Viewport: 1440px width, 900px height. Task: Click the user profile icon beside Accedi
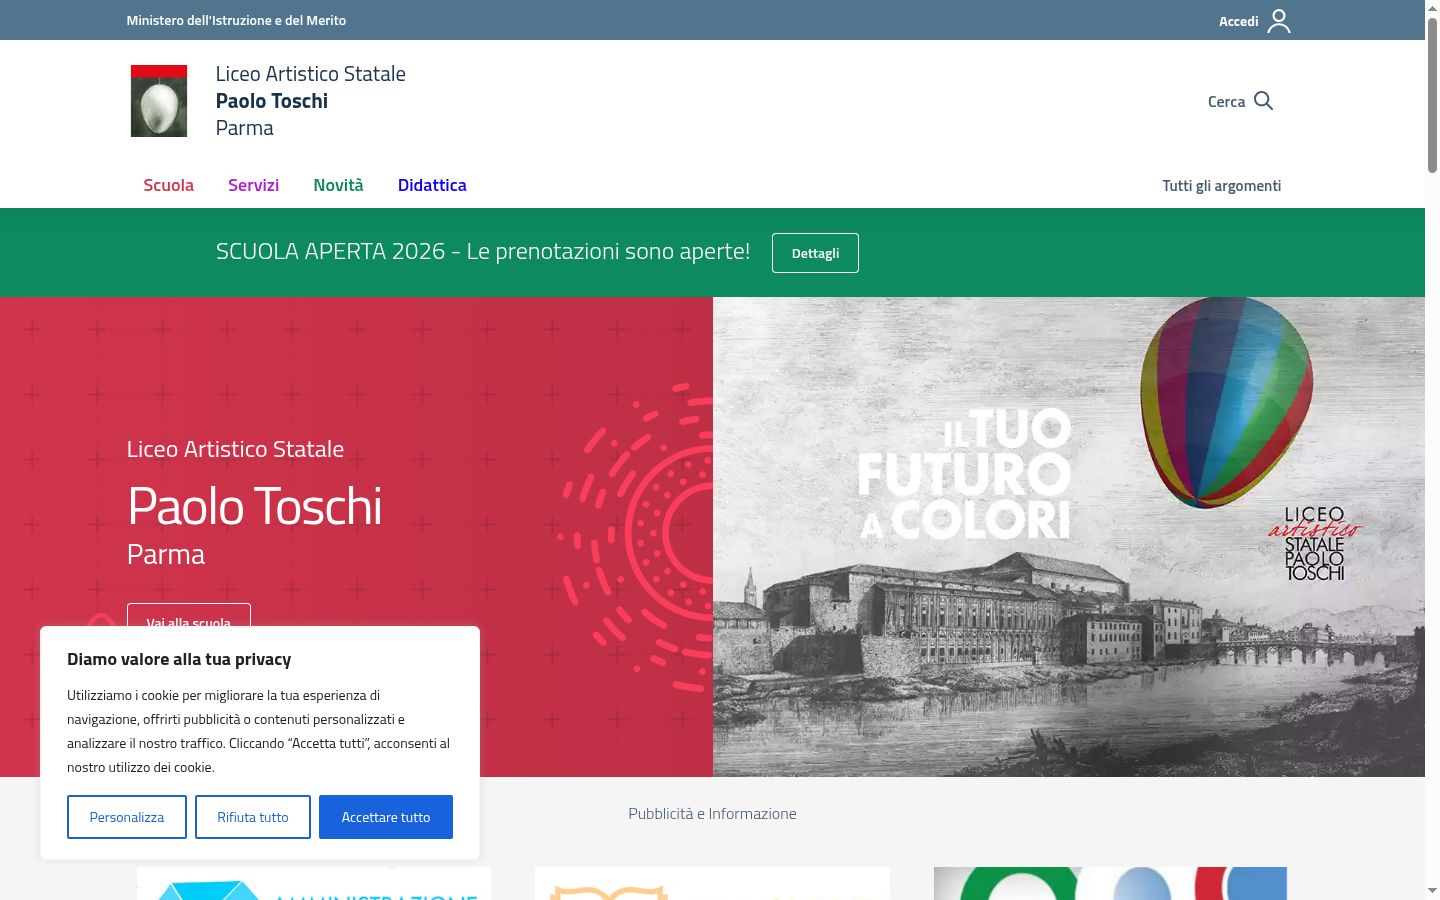click(1279, 21)
